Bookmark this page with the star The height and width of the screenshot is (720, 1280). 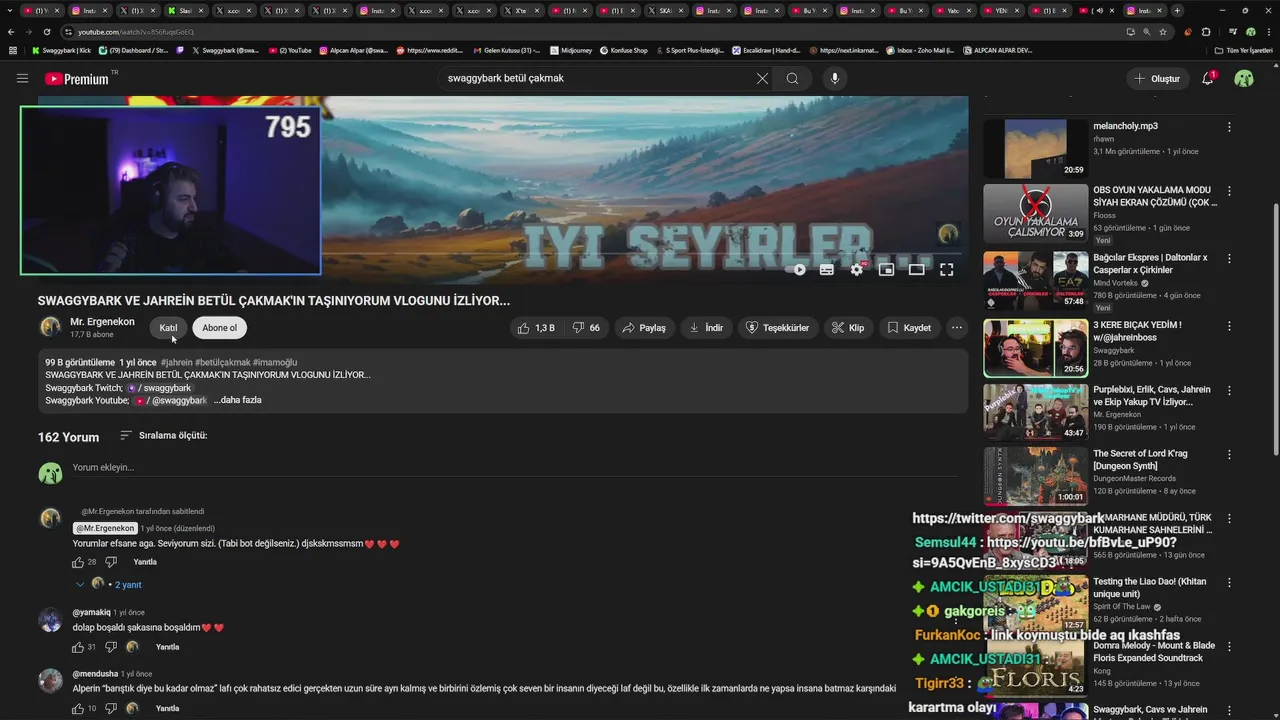1163,32
